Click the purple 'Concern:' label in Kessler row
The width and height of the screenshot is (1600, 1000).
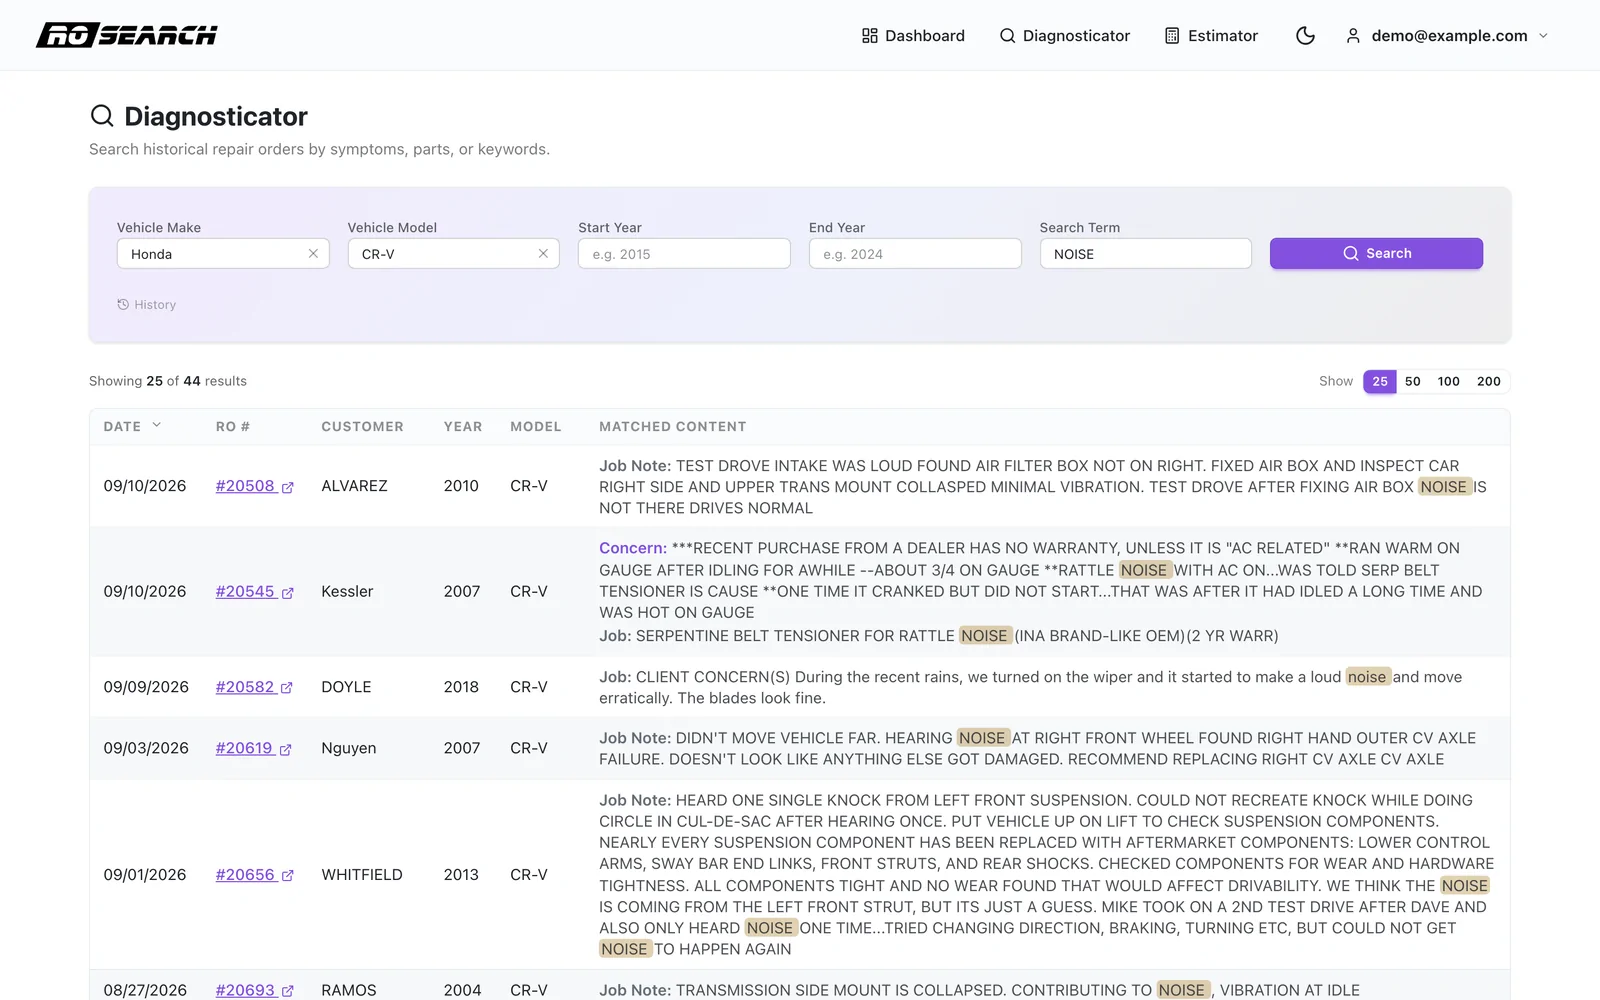point(633,548)
